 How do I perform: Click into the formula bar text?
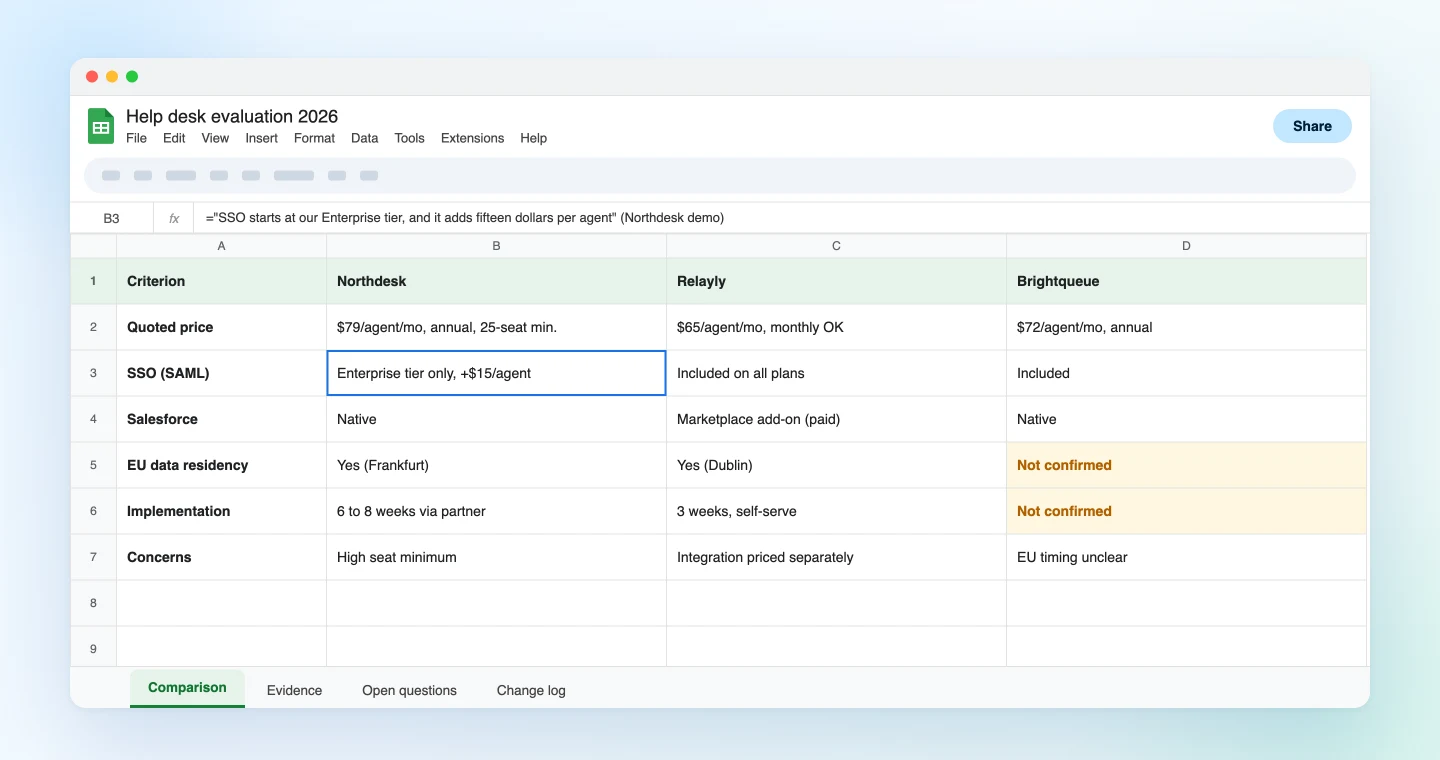(x=465, y=218)
